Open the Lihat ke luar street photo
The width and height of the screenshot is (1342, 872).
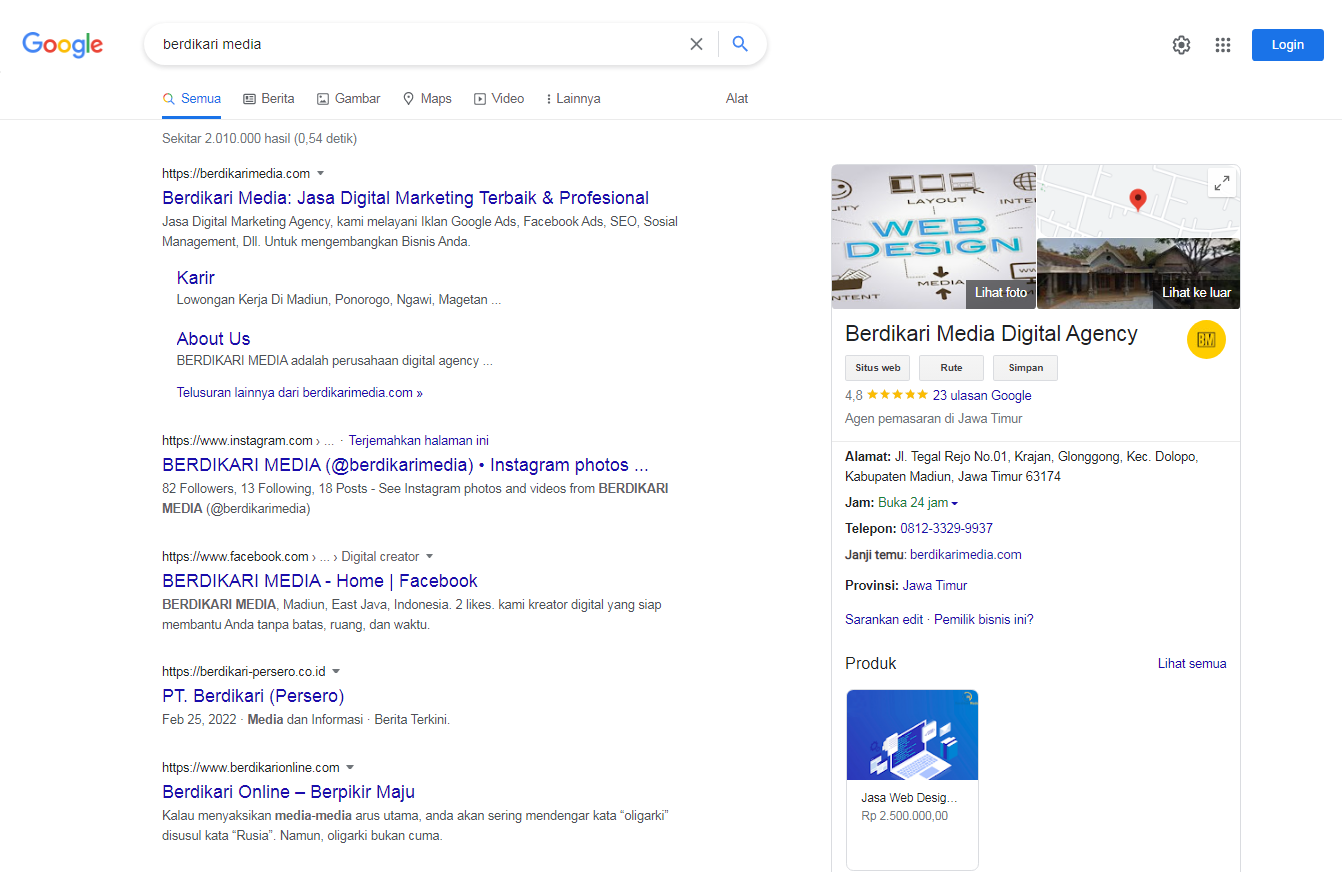(1138, 273)
